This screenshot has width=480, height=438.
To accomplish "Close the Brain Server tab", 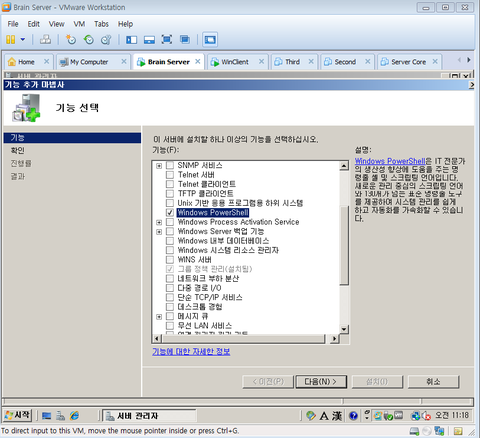I will (198, 62).
